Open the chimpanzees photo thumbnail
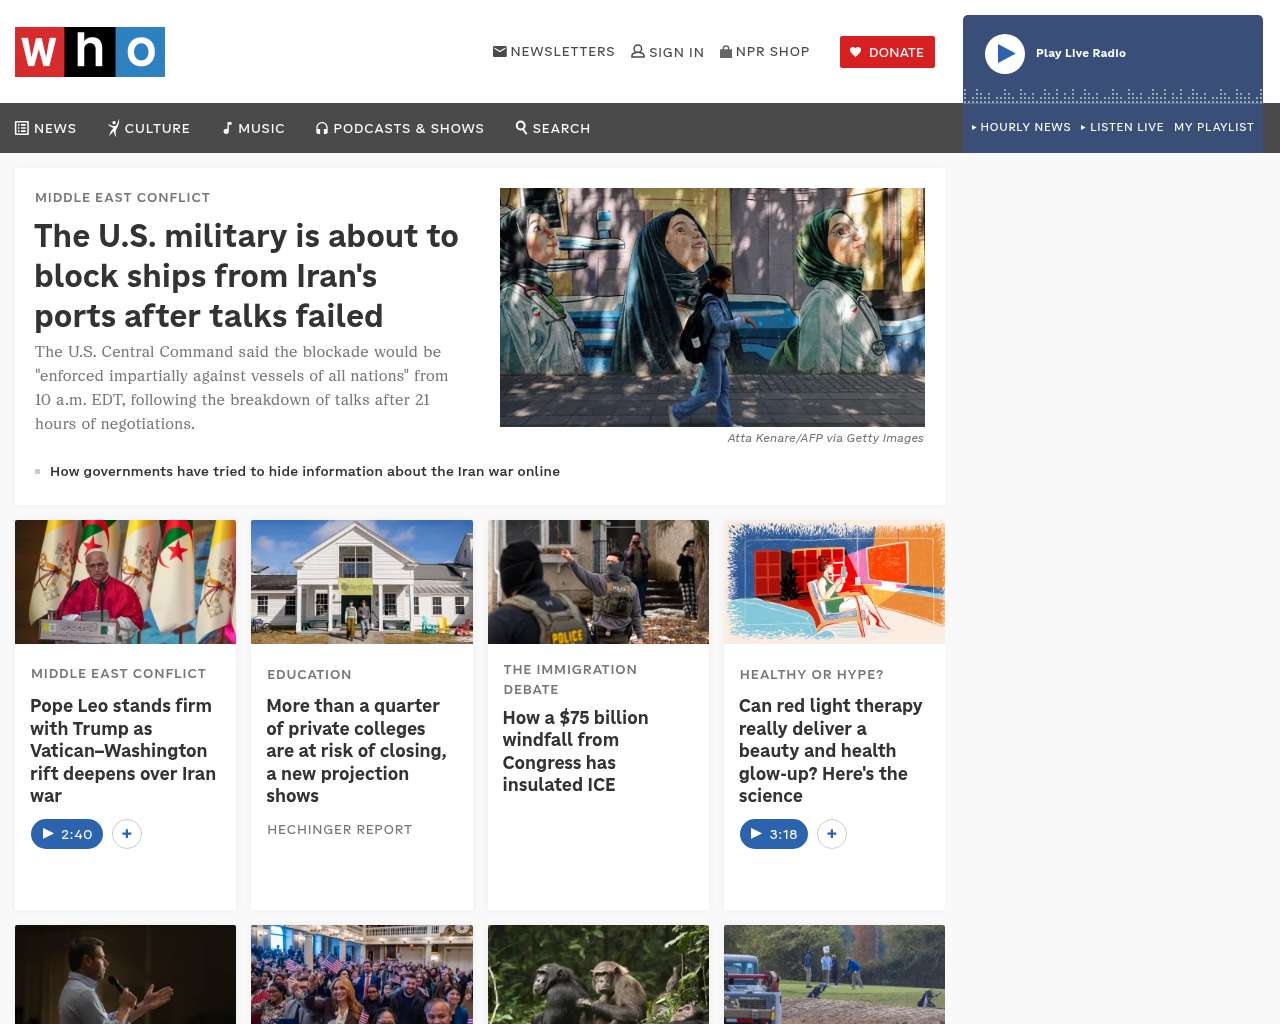The image size is (1280, 1024). [x=598, y=974]
